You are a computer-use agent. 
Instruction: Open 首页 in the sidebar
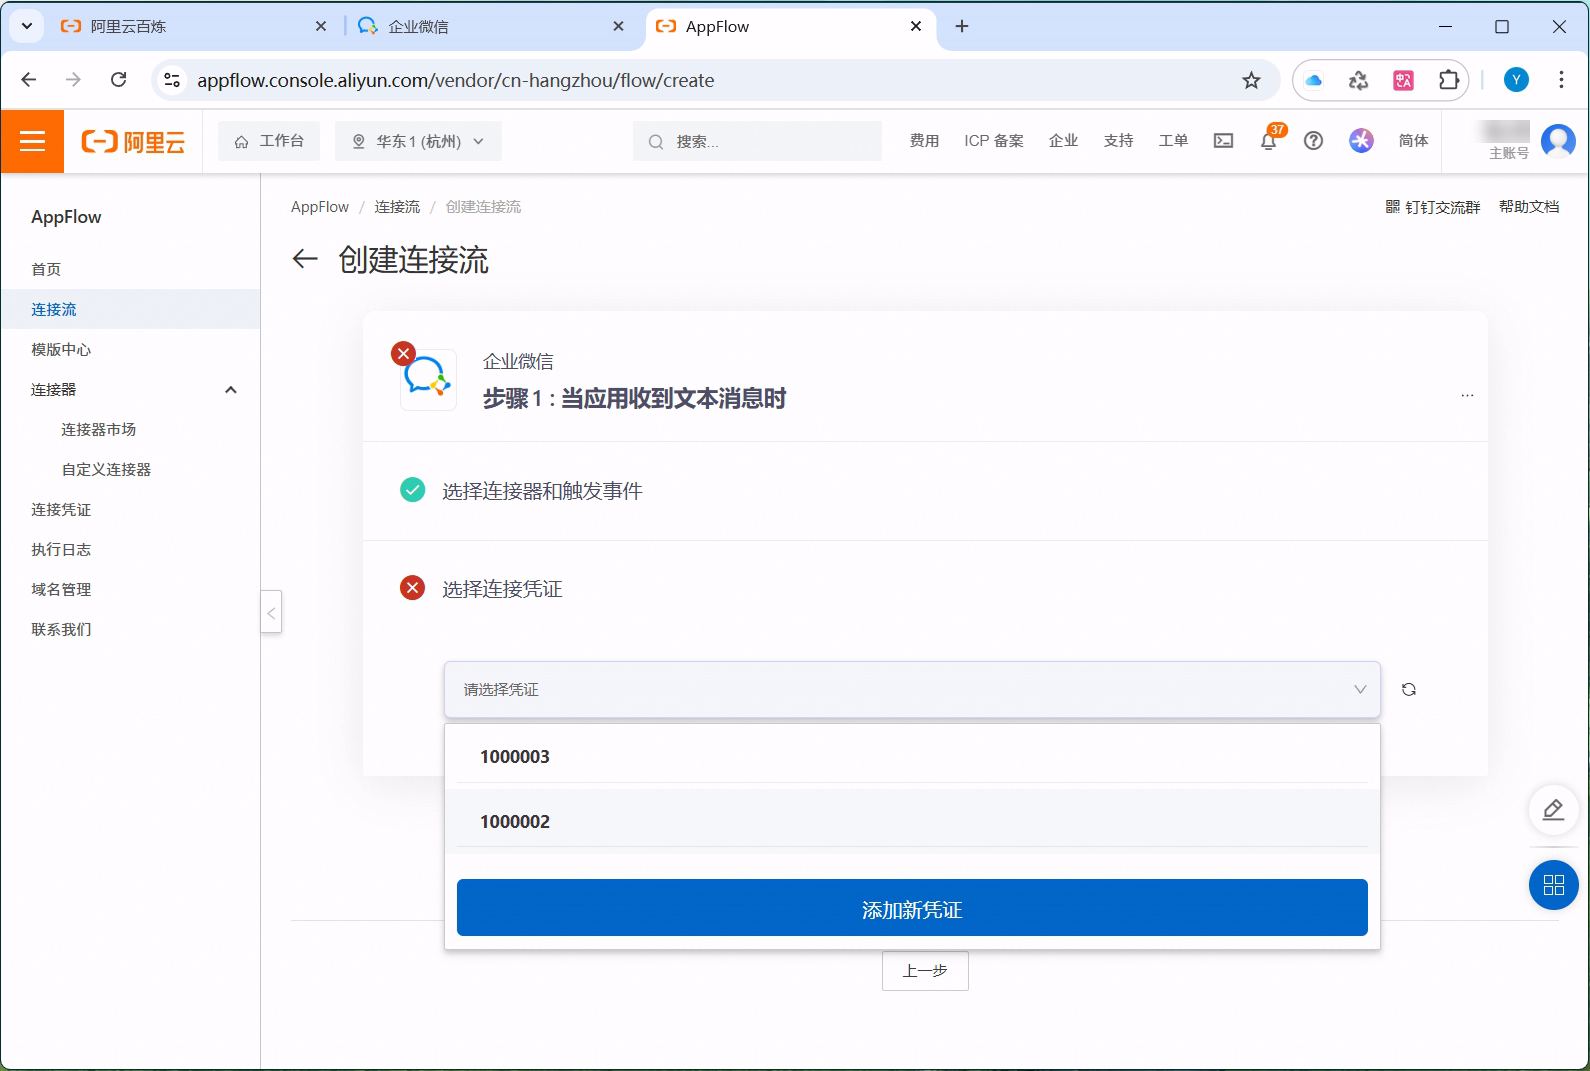(x=46, y=269)
